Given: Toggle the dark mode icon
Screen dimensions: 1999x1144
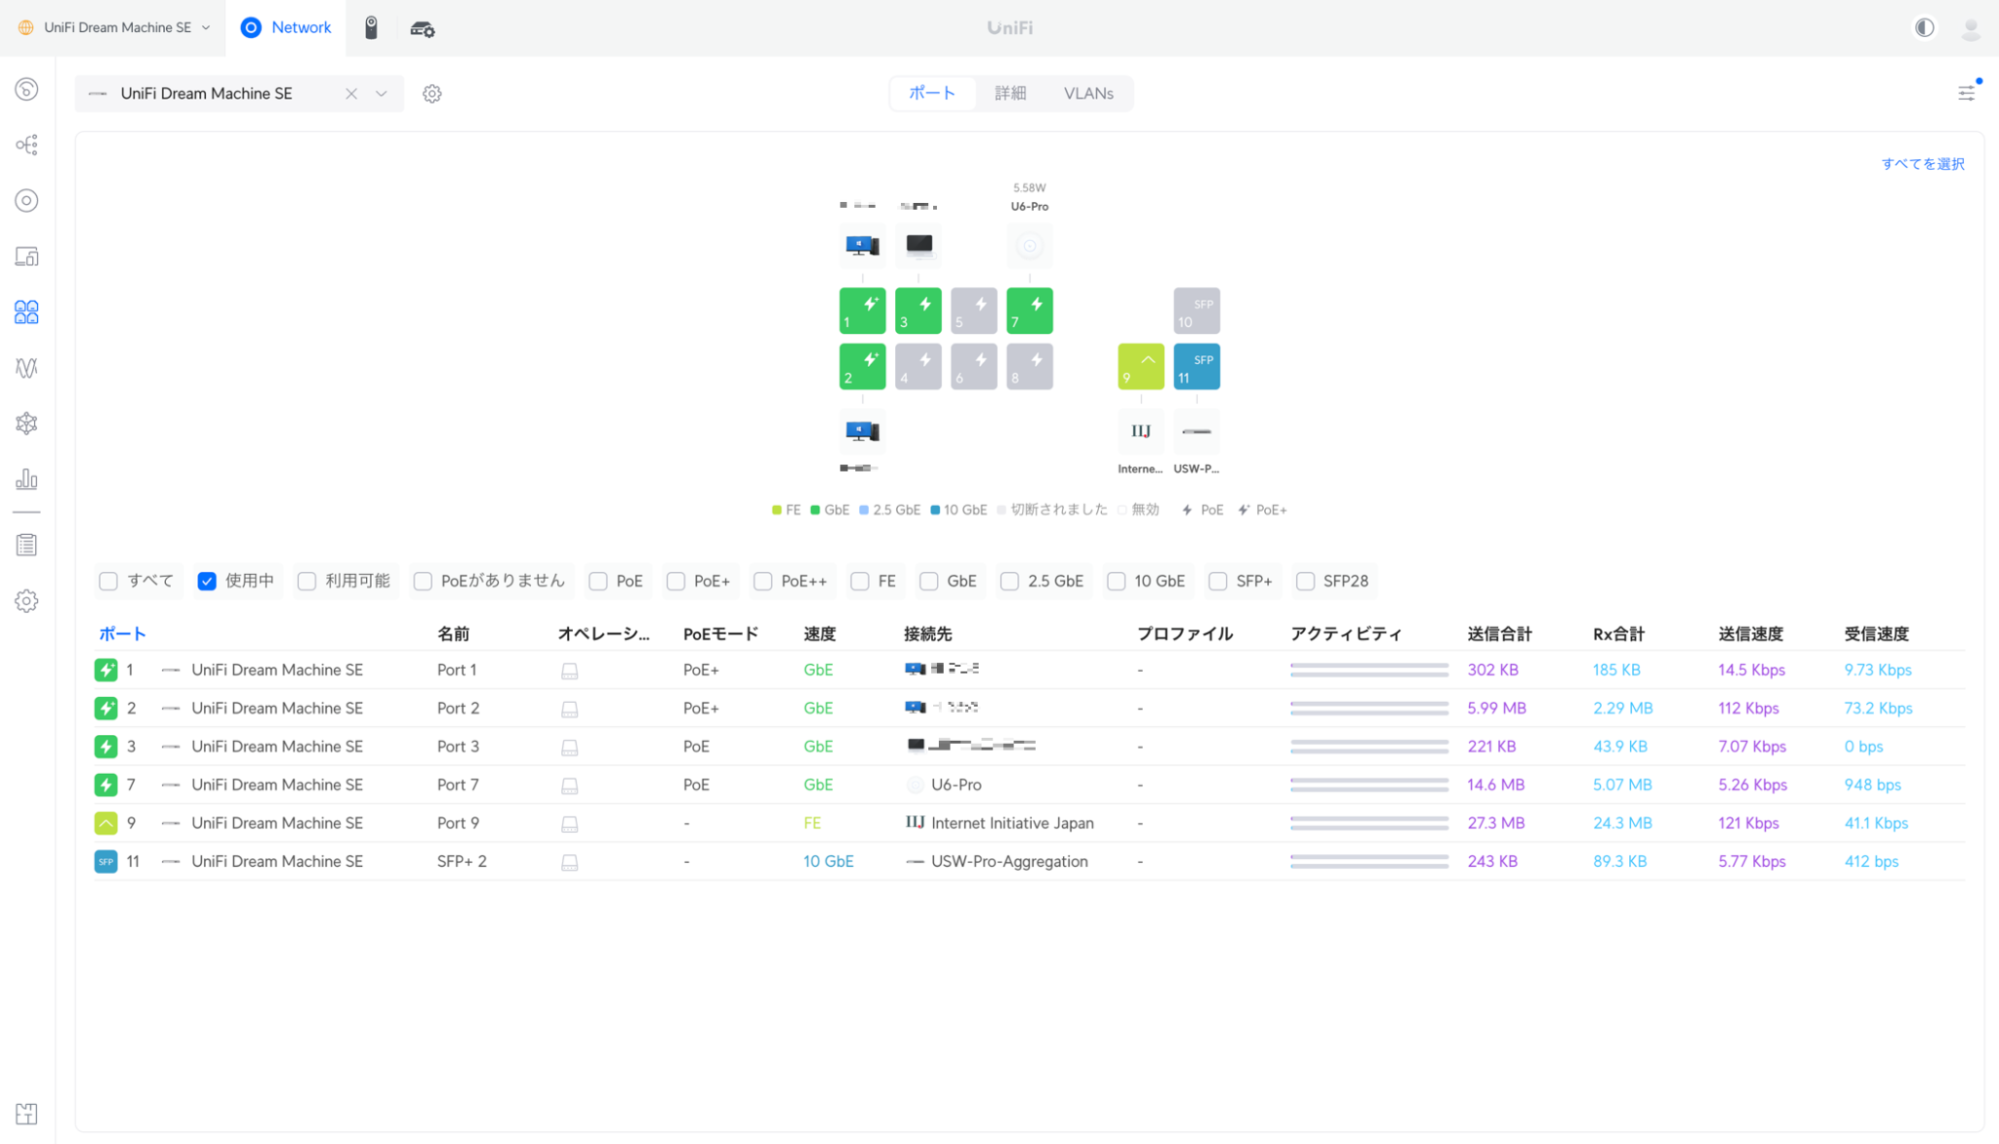Looking at the screenshot, I should [x=1924, y=28].
